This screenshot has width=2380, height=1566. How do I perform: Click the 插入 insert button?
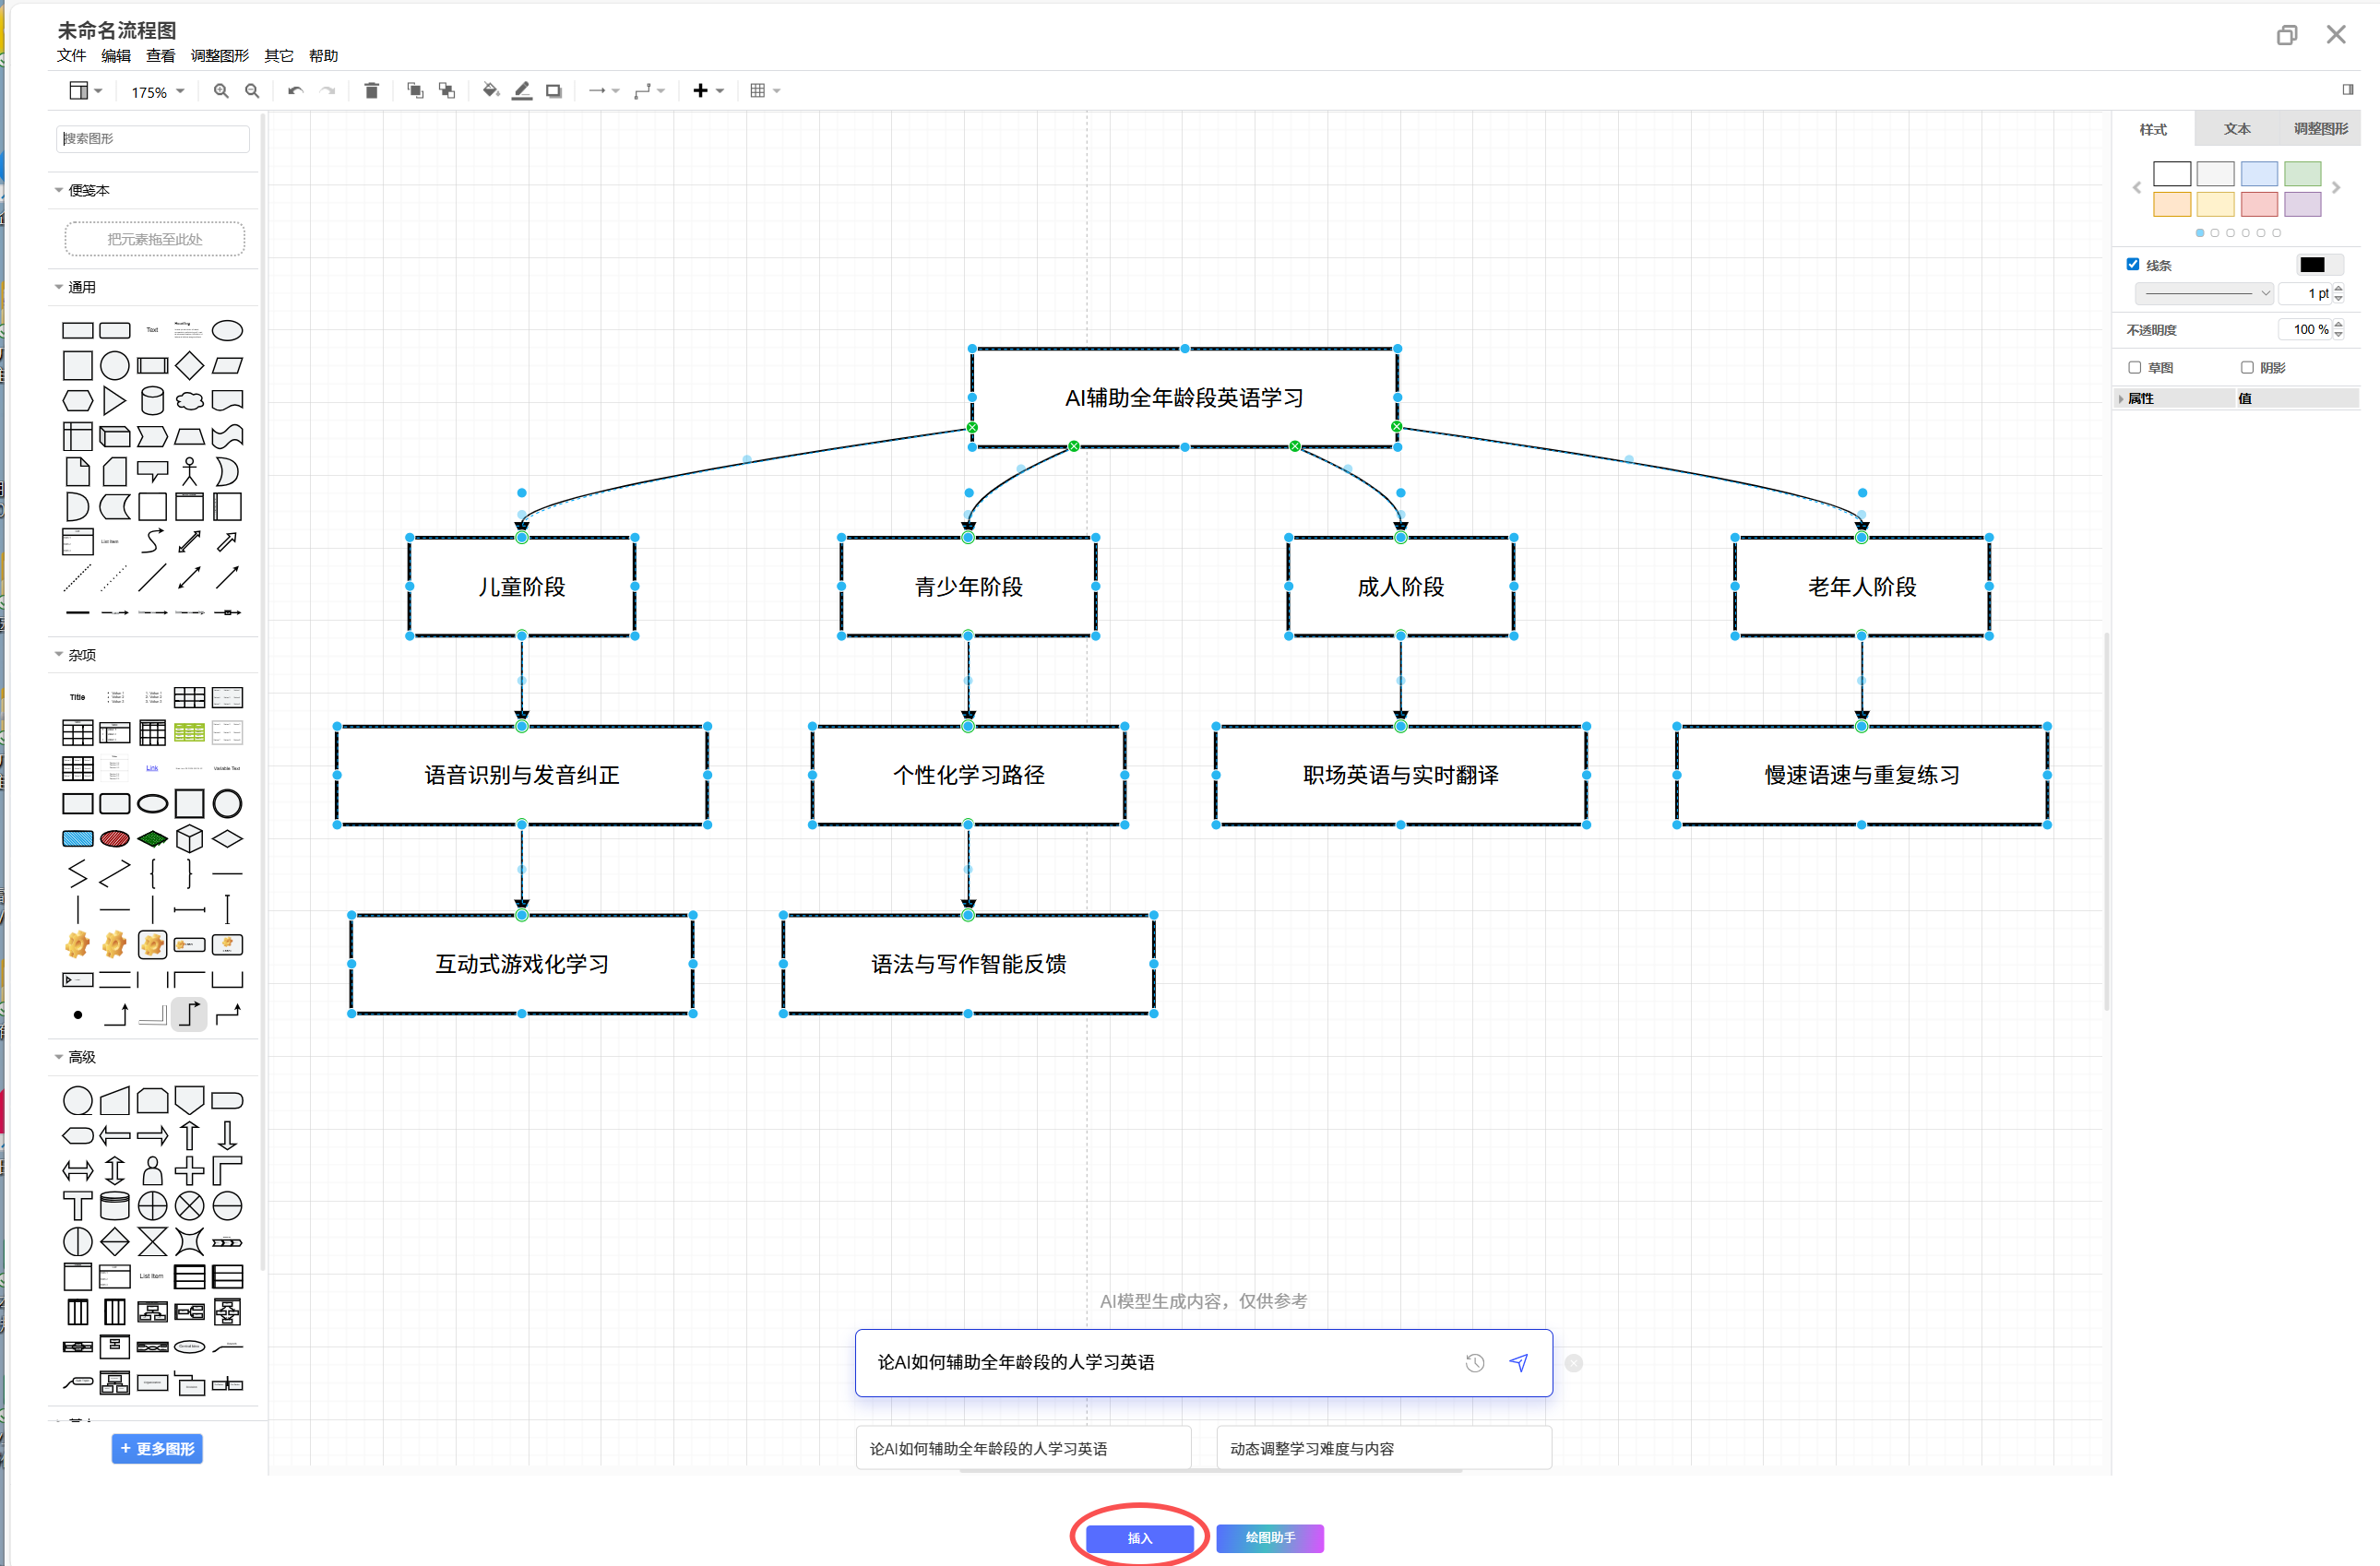1139,1538
